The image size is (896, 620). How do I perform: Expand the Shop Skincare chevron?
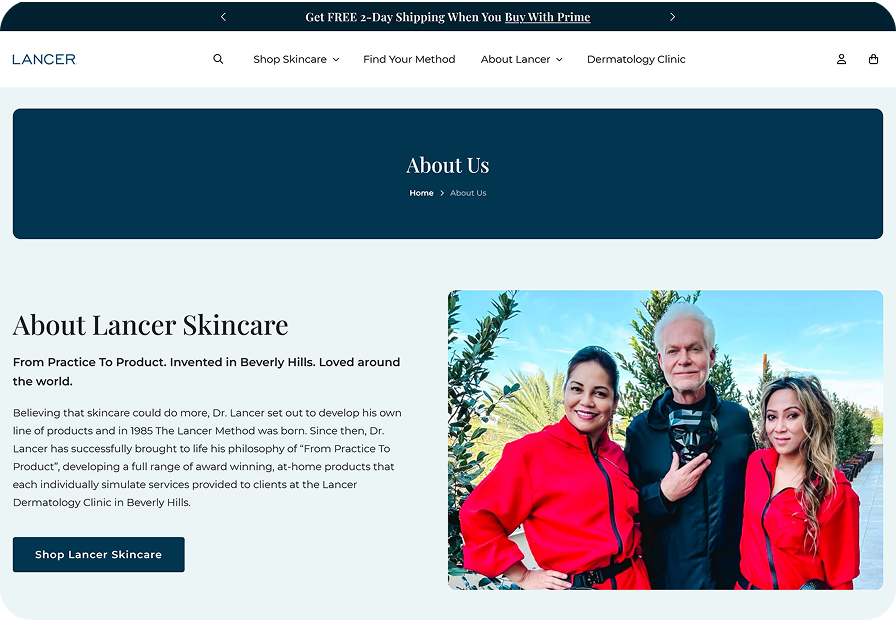coord(336,59)
